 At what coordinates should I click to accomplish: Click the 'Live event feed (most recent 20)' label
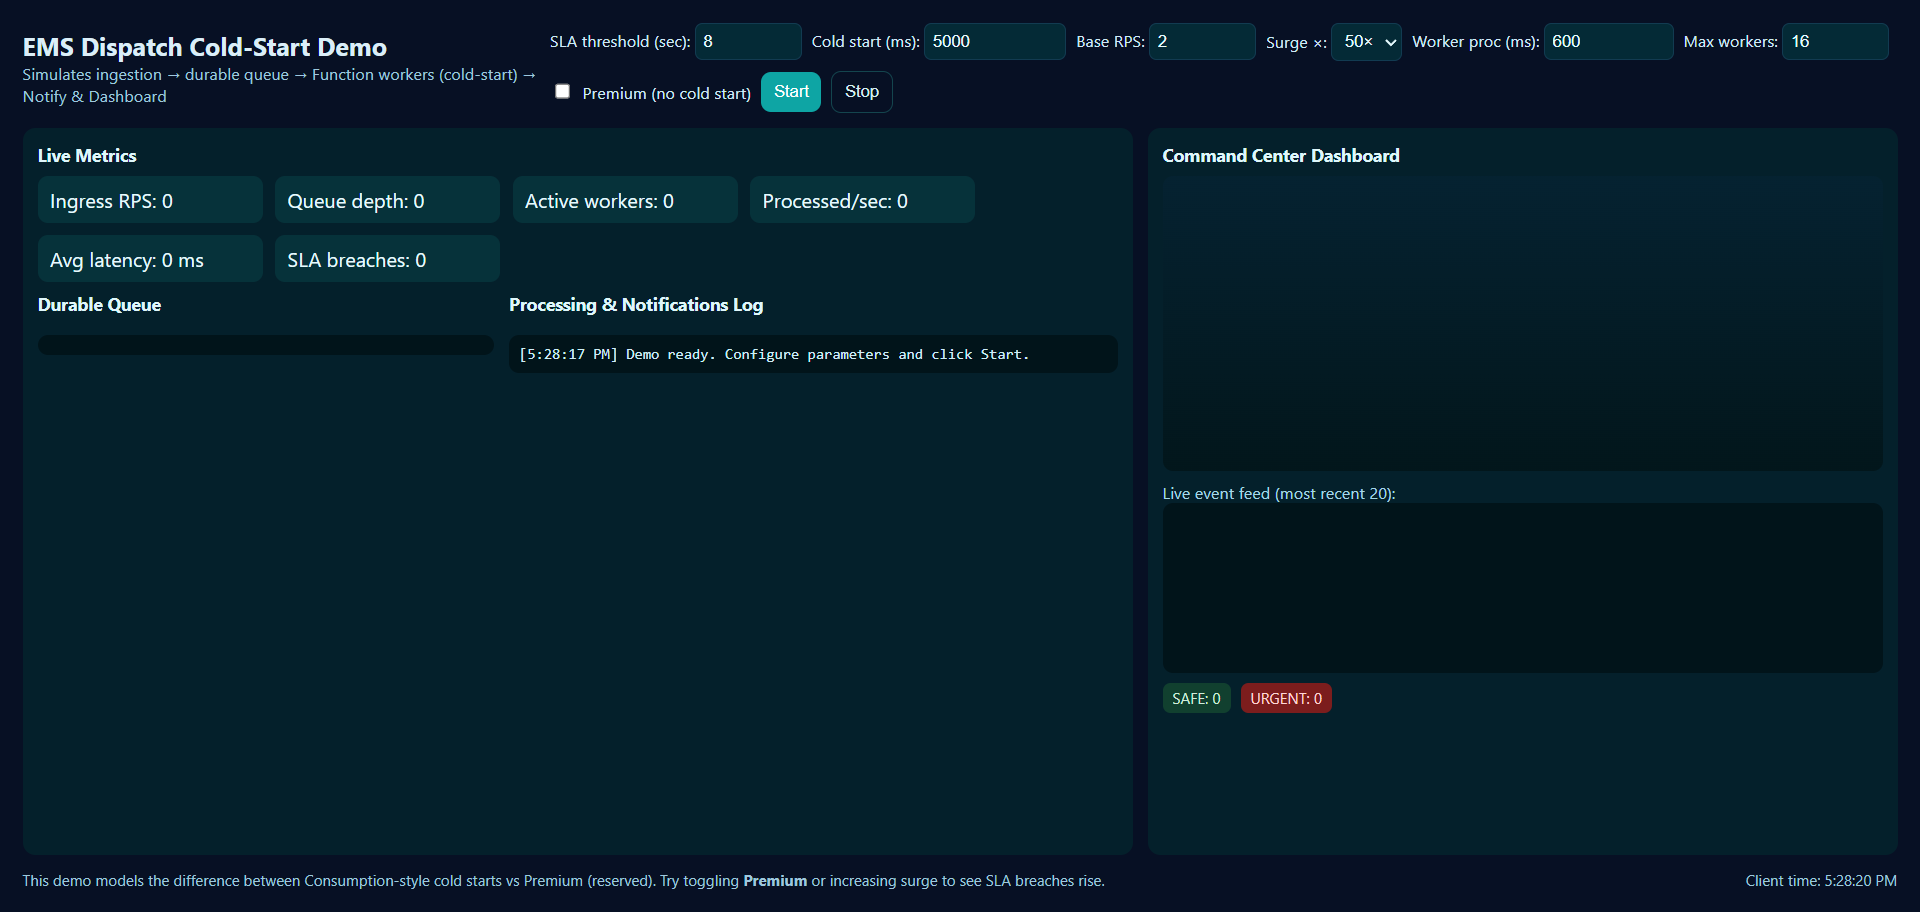pos(1279,494)
